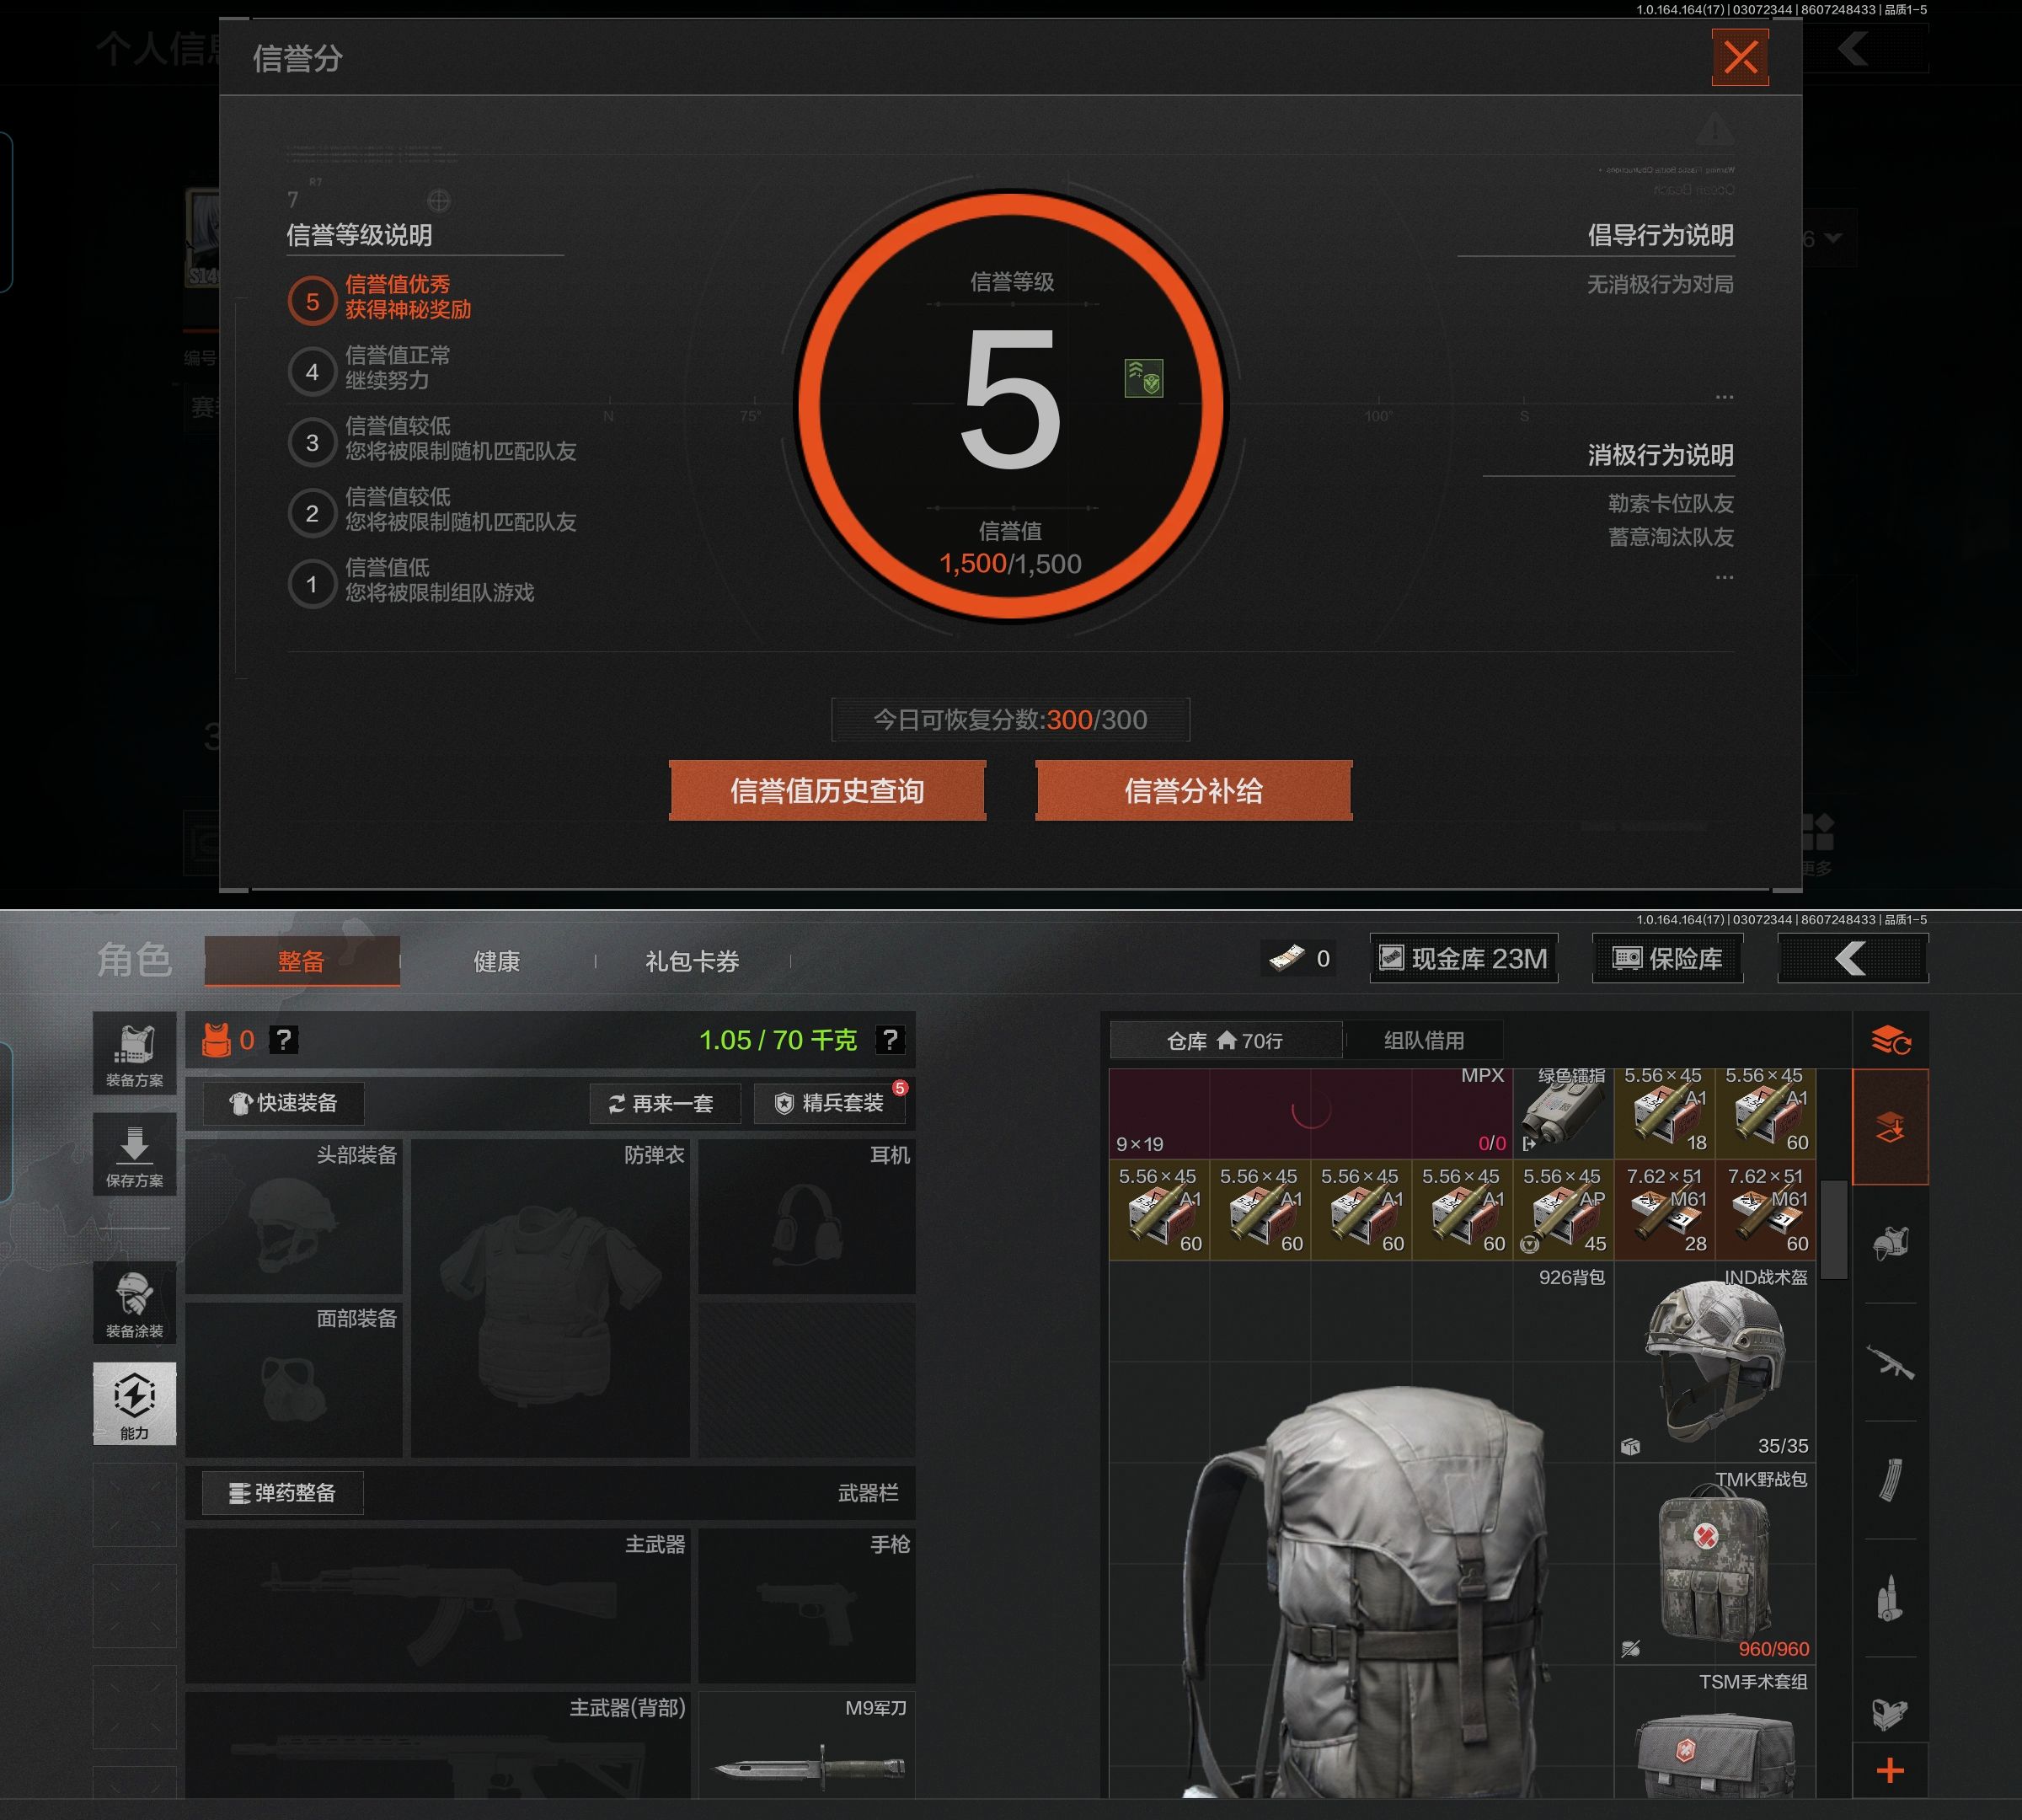Open the 装备方案 loadout preset icon

click(x=134, y=1053)
